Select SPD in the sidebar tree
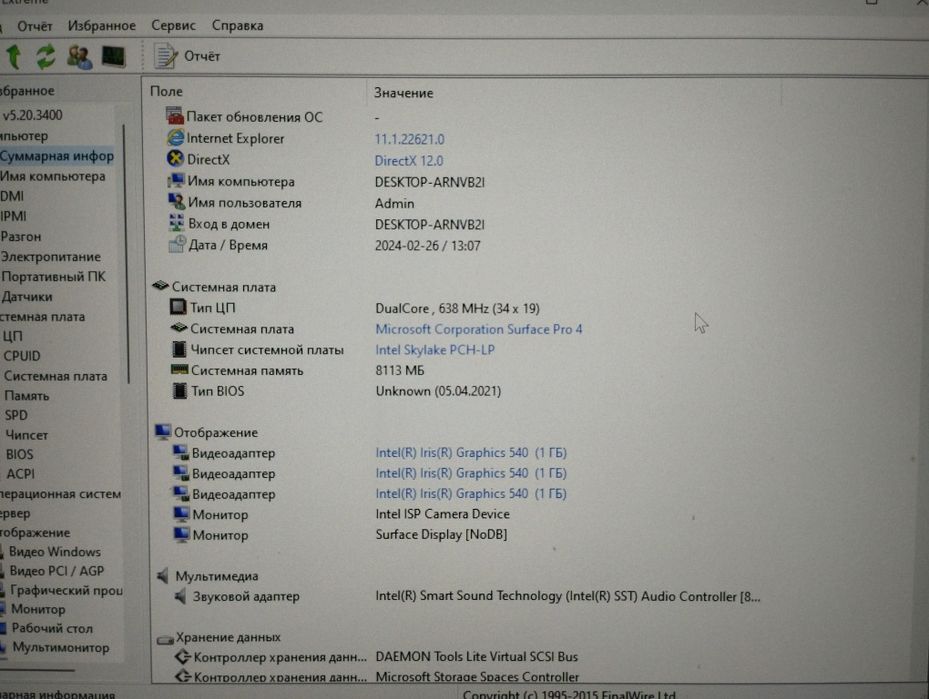 click(x=16, y=415)
